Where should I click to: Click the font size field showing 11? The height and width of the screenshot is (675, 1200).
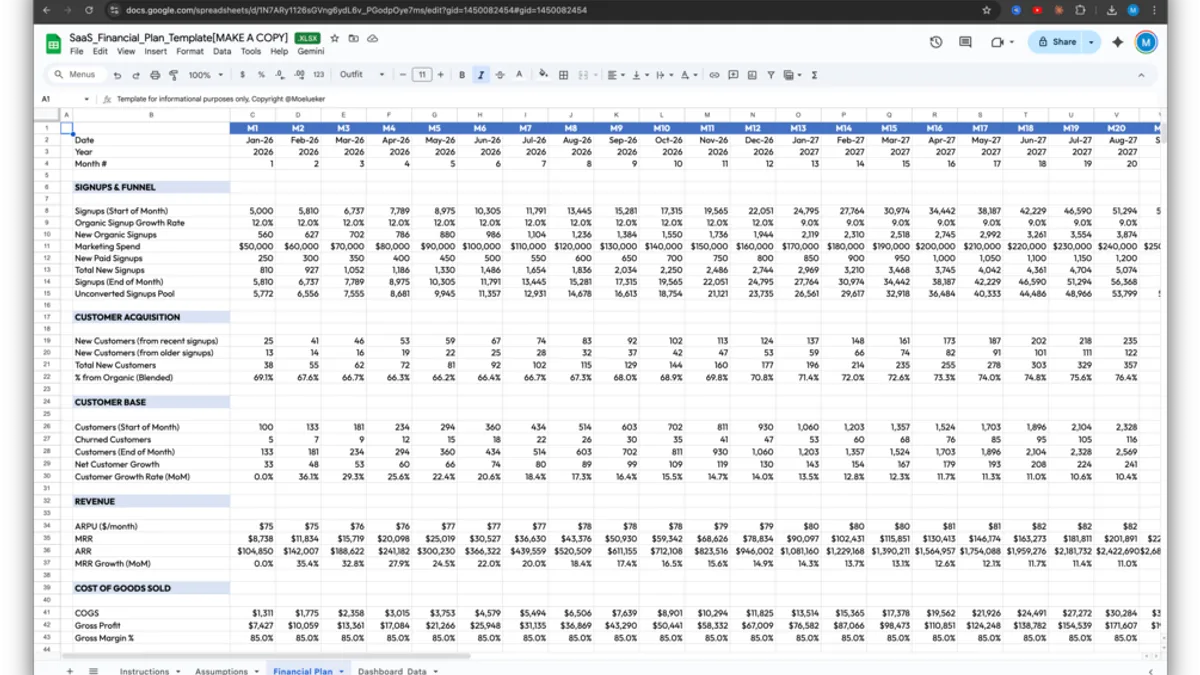[422, 75]
